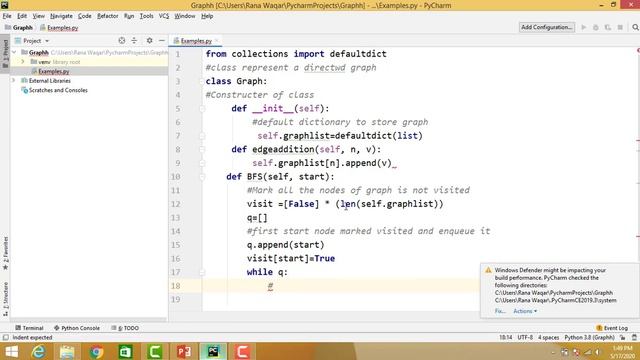
Task: Click Run with Coverage icon
Action: click(x=608, y=27)
